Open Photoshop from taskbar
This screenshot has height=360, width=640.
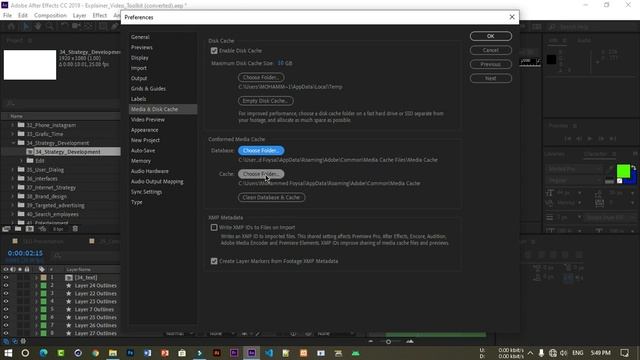(130, 353)
